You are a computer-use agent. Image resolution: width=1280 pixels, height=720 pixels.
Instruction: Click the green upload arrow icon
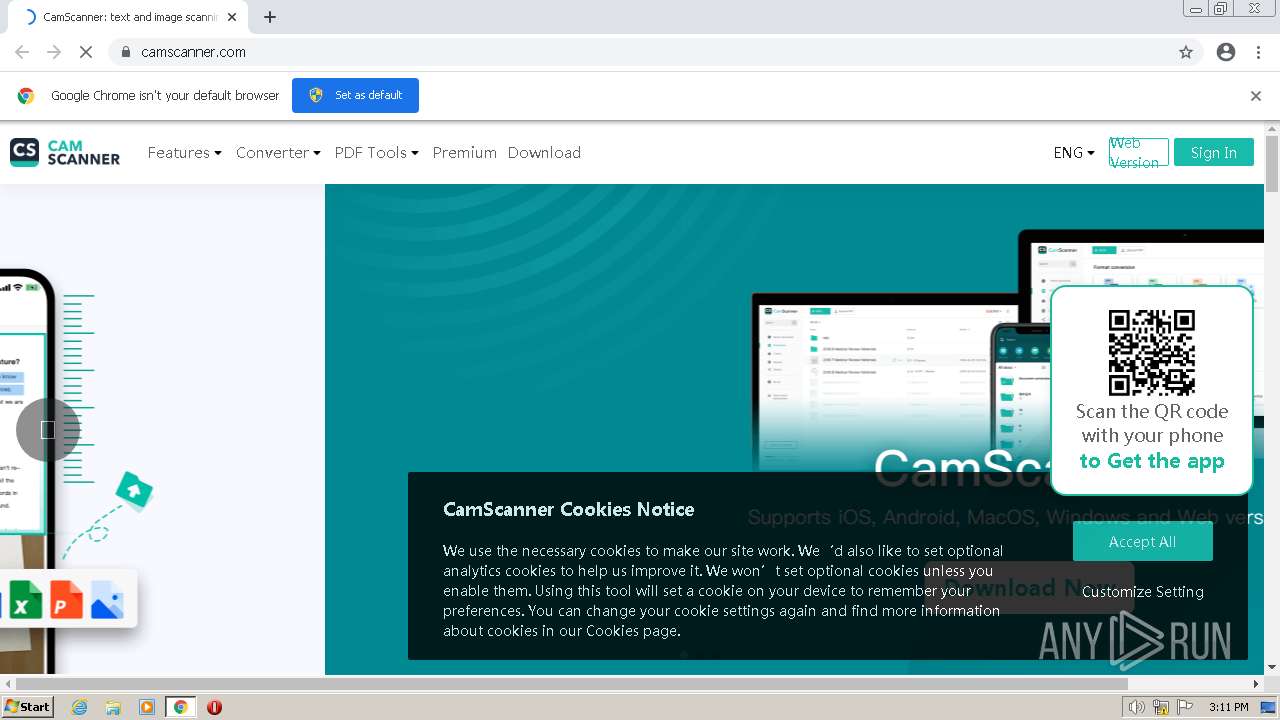[134, 490]
